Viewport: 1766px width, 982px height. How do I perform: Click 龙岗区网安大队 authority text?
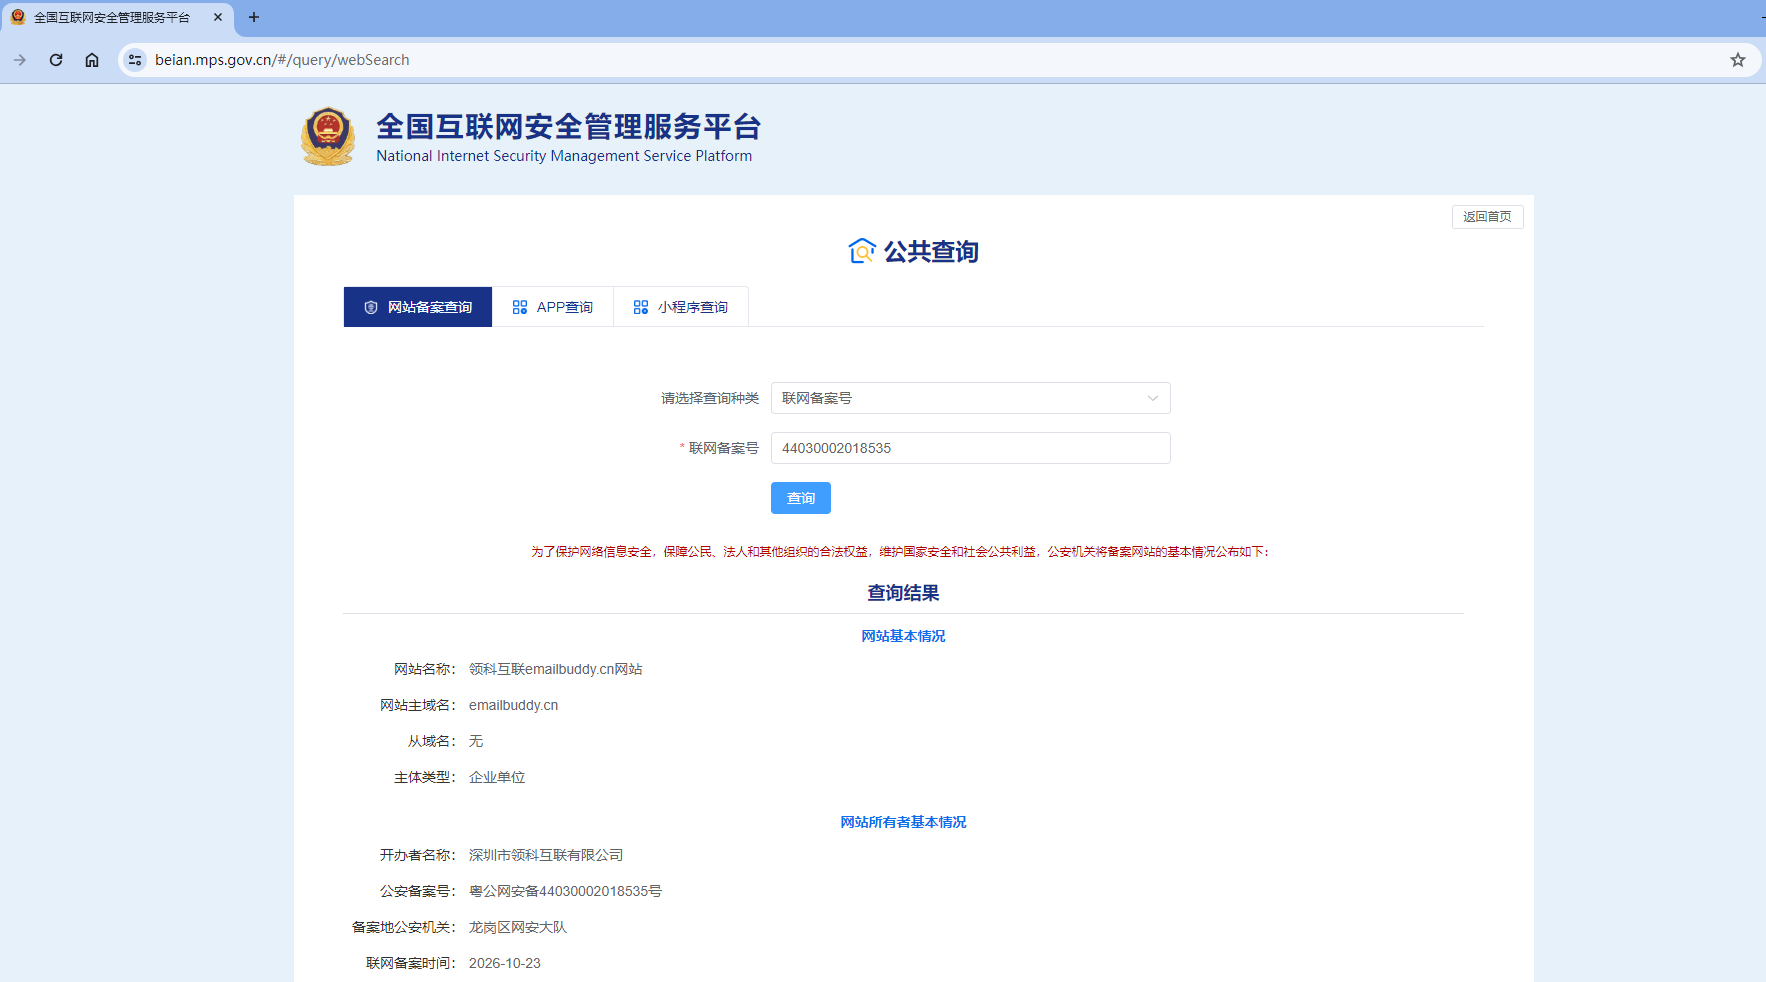518,927
